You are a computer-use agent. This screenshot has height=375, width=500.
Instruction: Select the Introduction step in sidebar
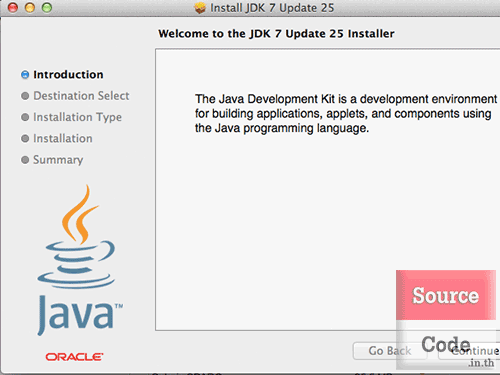point(68,75)
